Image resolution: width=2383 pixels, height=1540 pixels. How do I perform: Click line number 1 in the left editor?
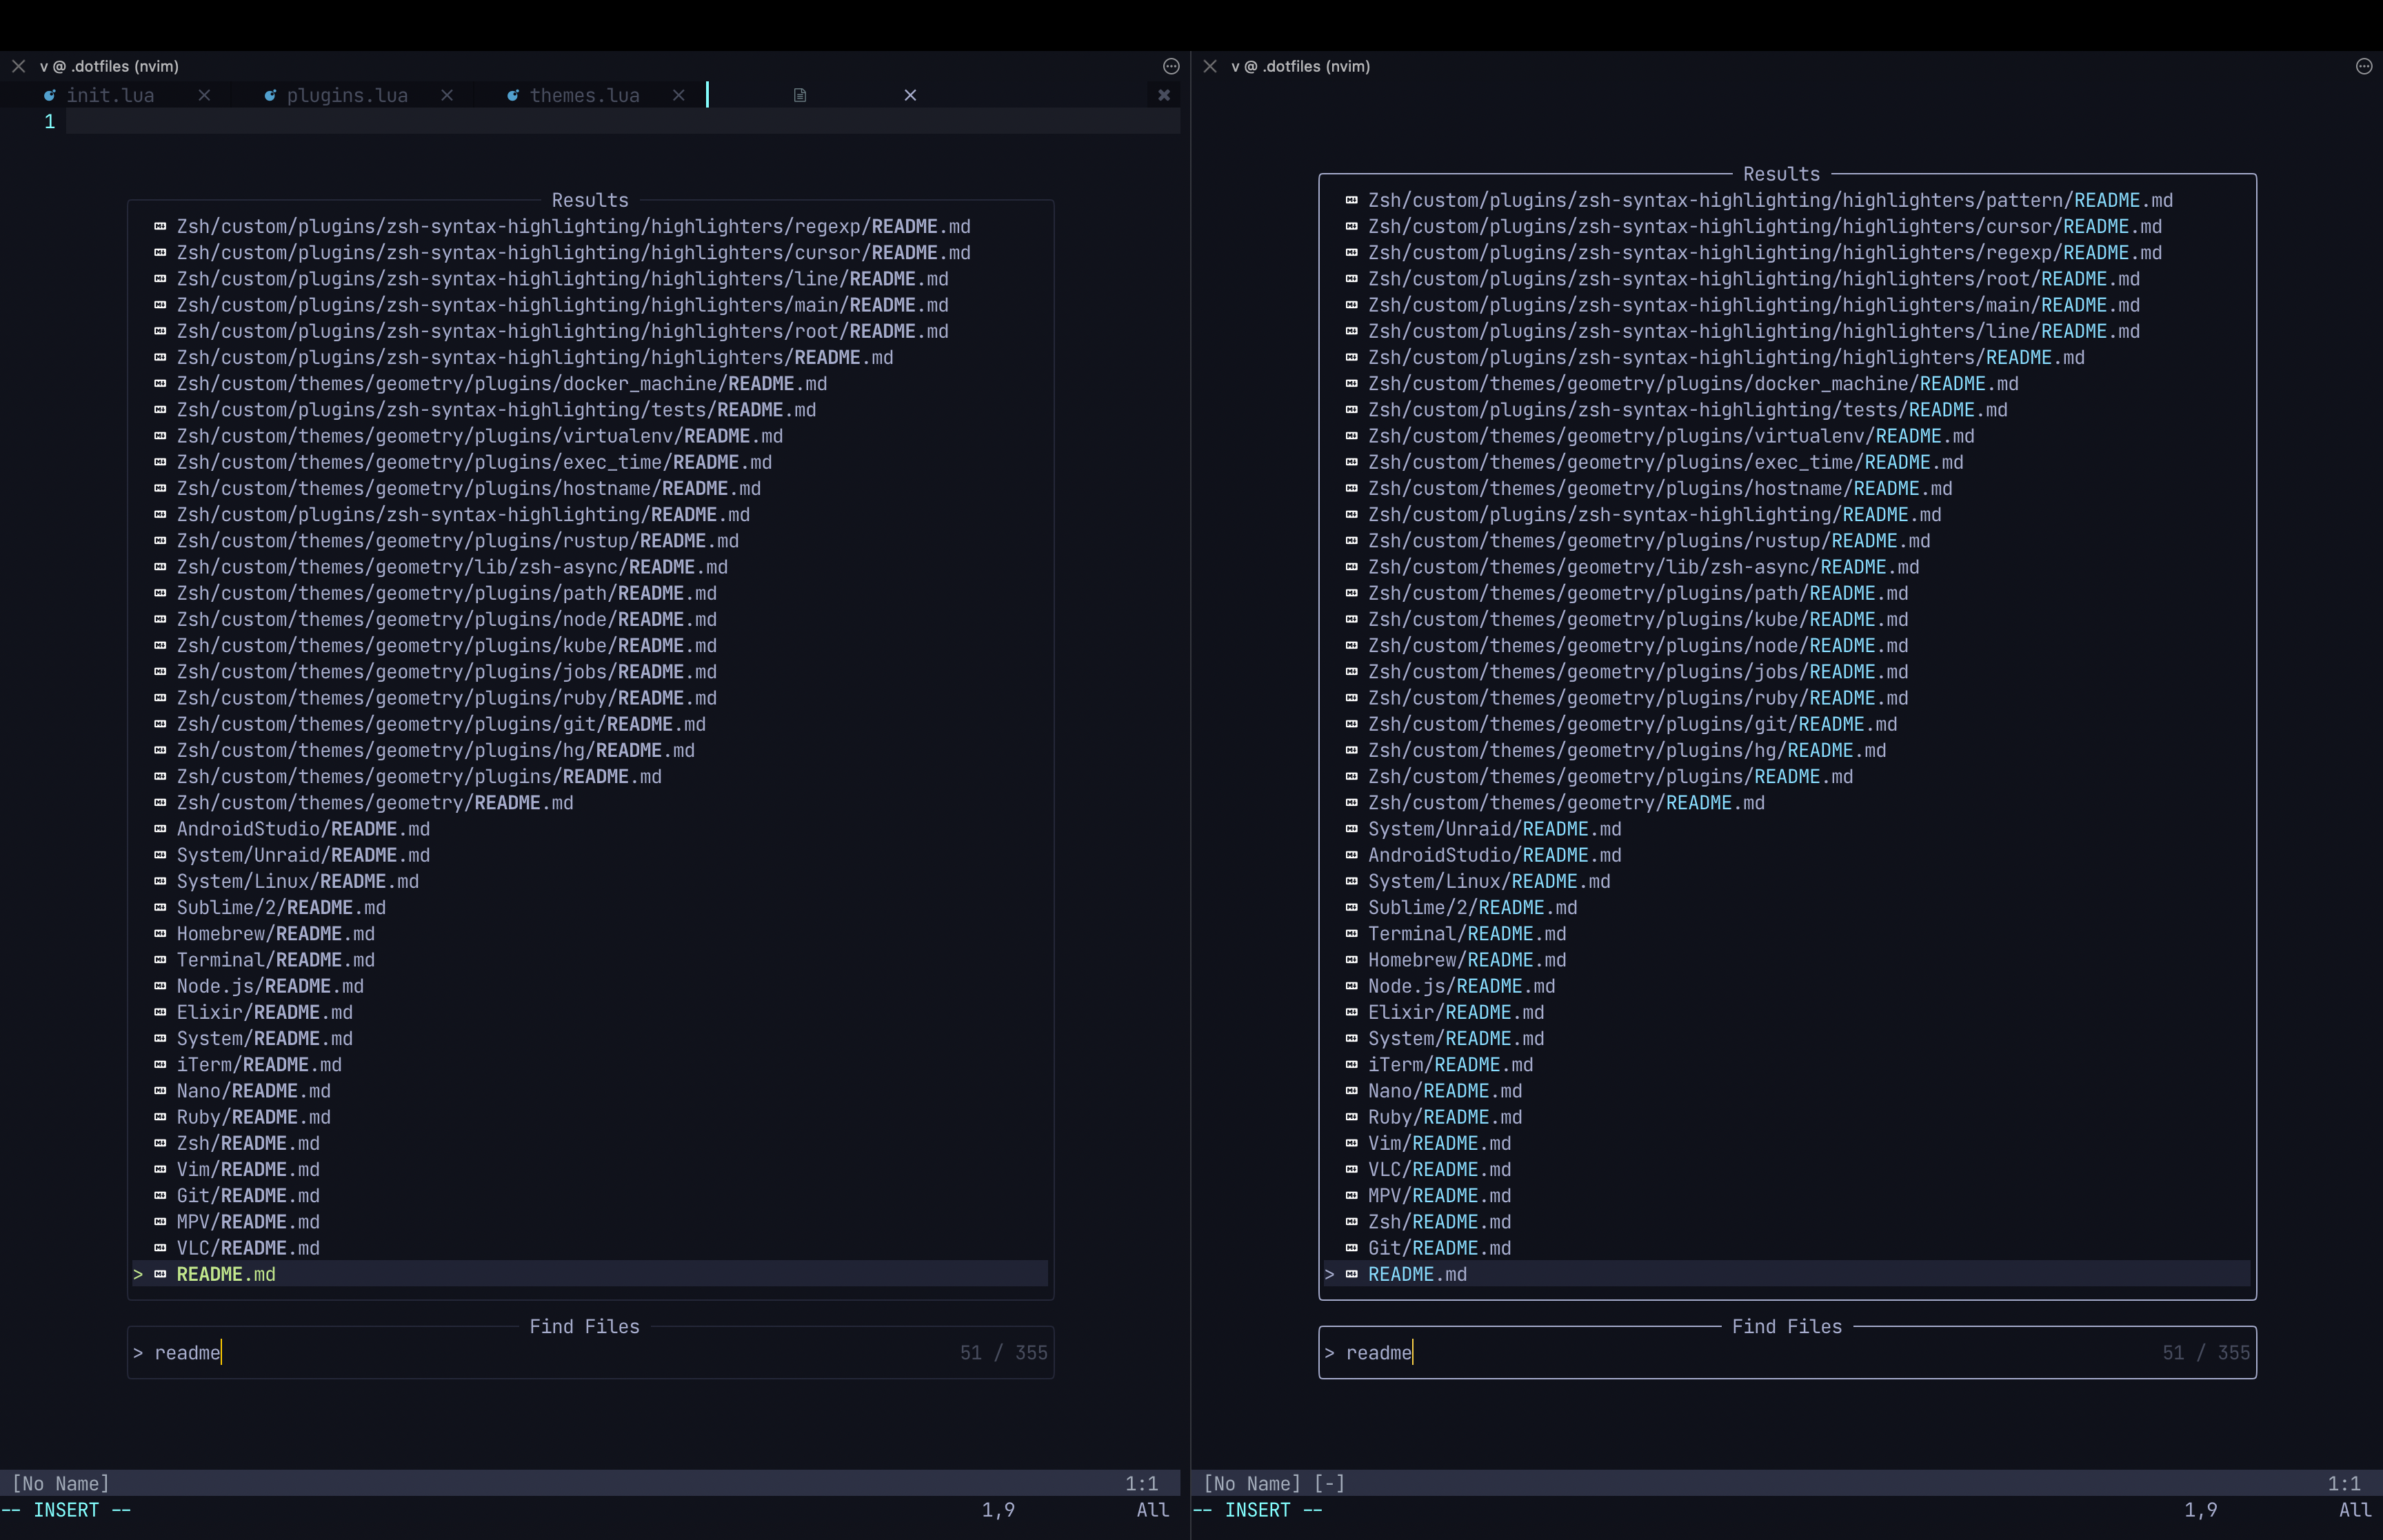(x=49, y=122)
